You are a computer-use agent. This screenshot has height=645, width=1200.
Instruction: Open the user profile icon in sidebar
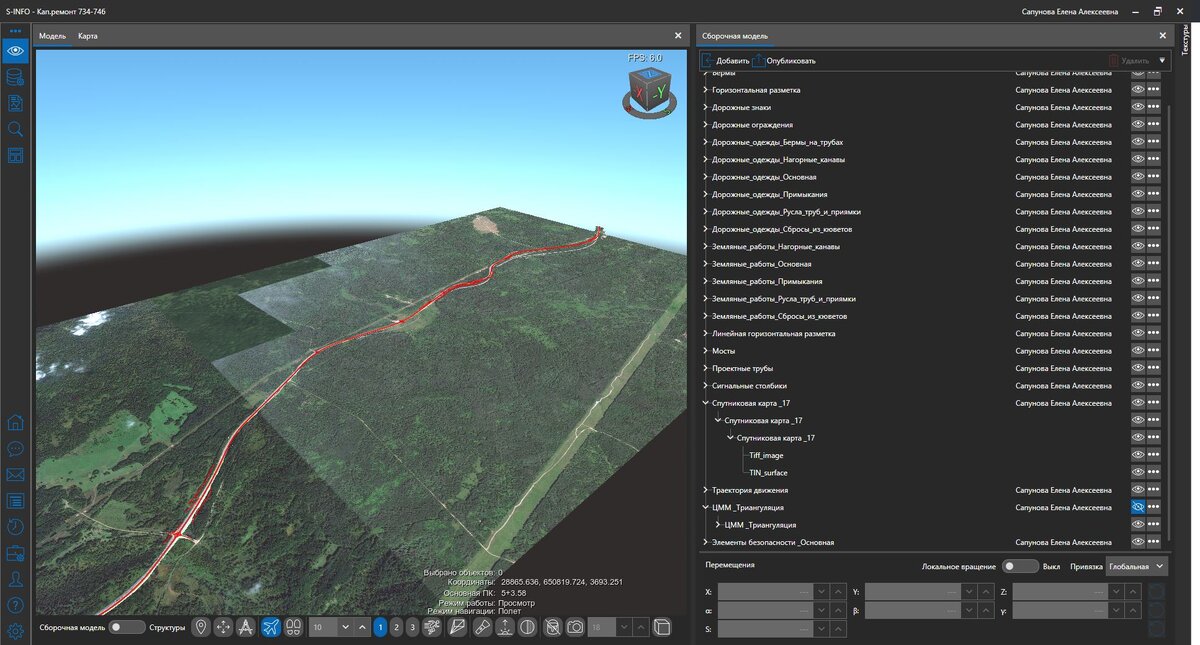[15, 579]
